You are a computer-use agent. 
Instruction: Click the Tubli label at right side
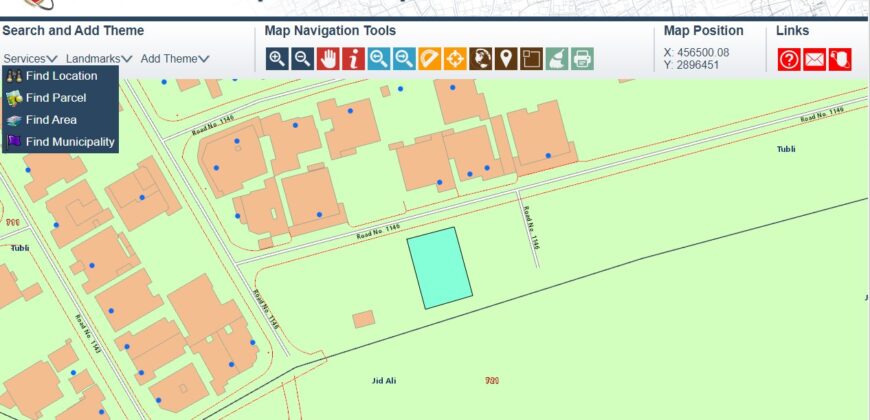786,149
